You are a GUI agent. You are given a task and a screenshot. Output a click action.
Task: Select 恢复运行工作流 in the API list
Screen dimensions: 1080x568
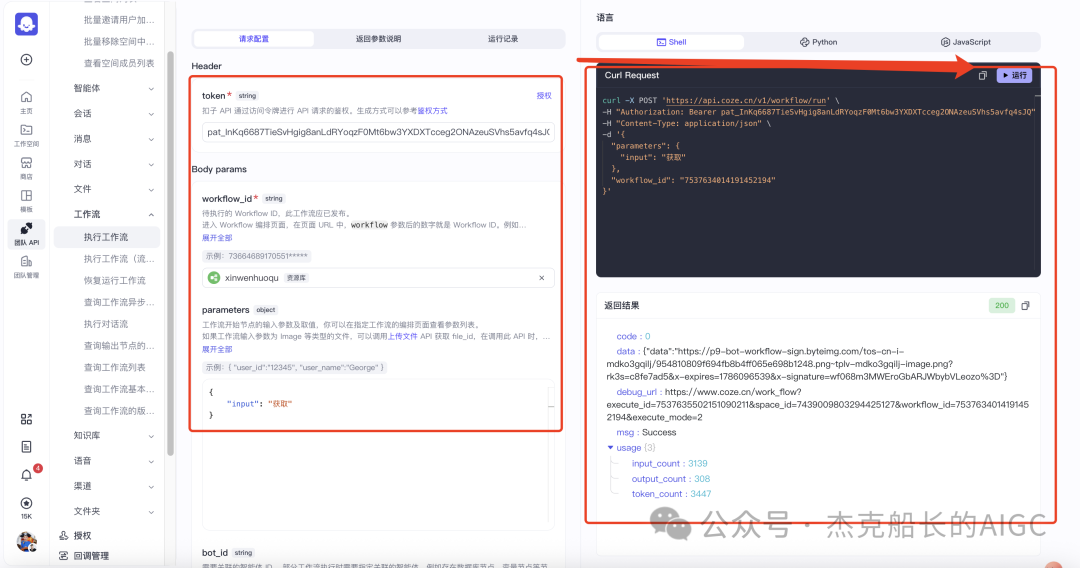pos(114,281)
